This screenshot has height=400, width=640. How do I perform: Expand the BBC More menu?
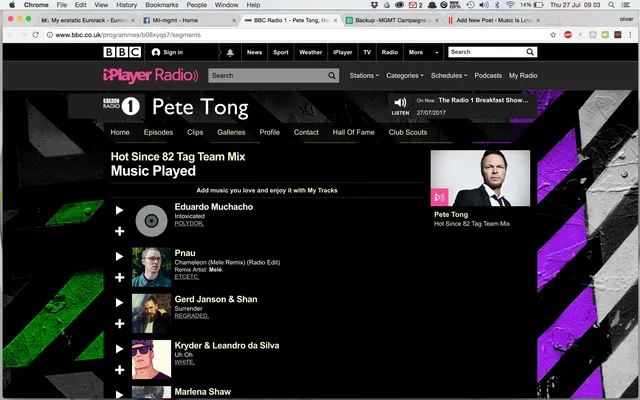coord(423,52)
